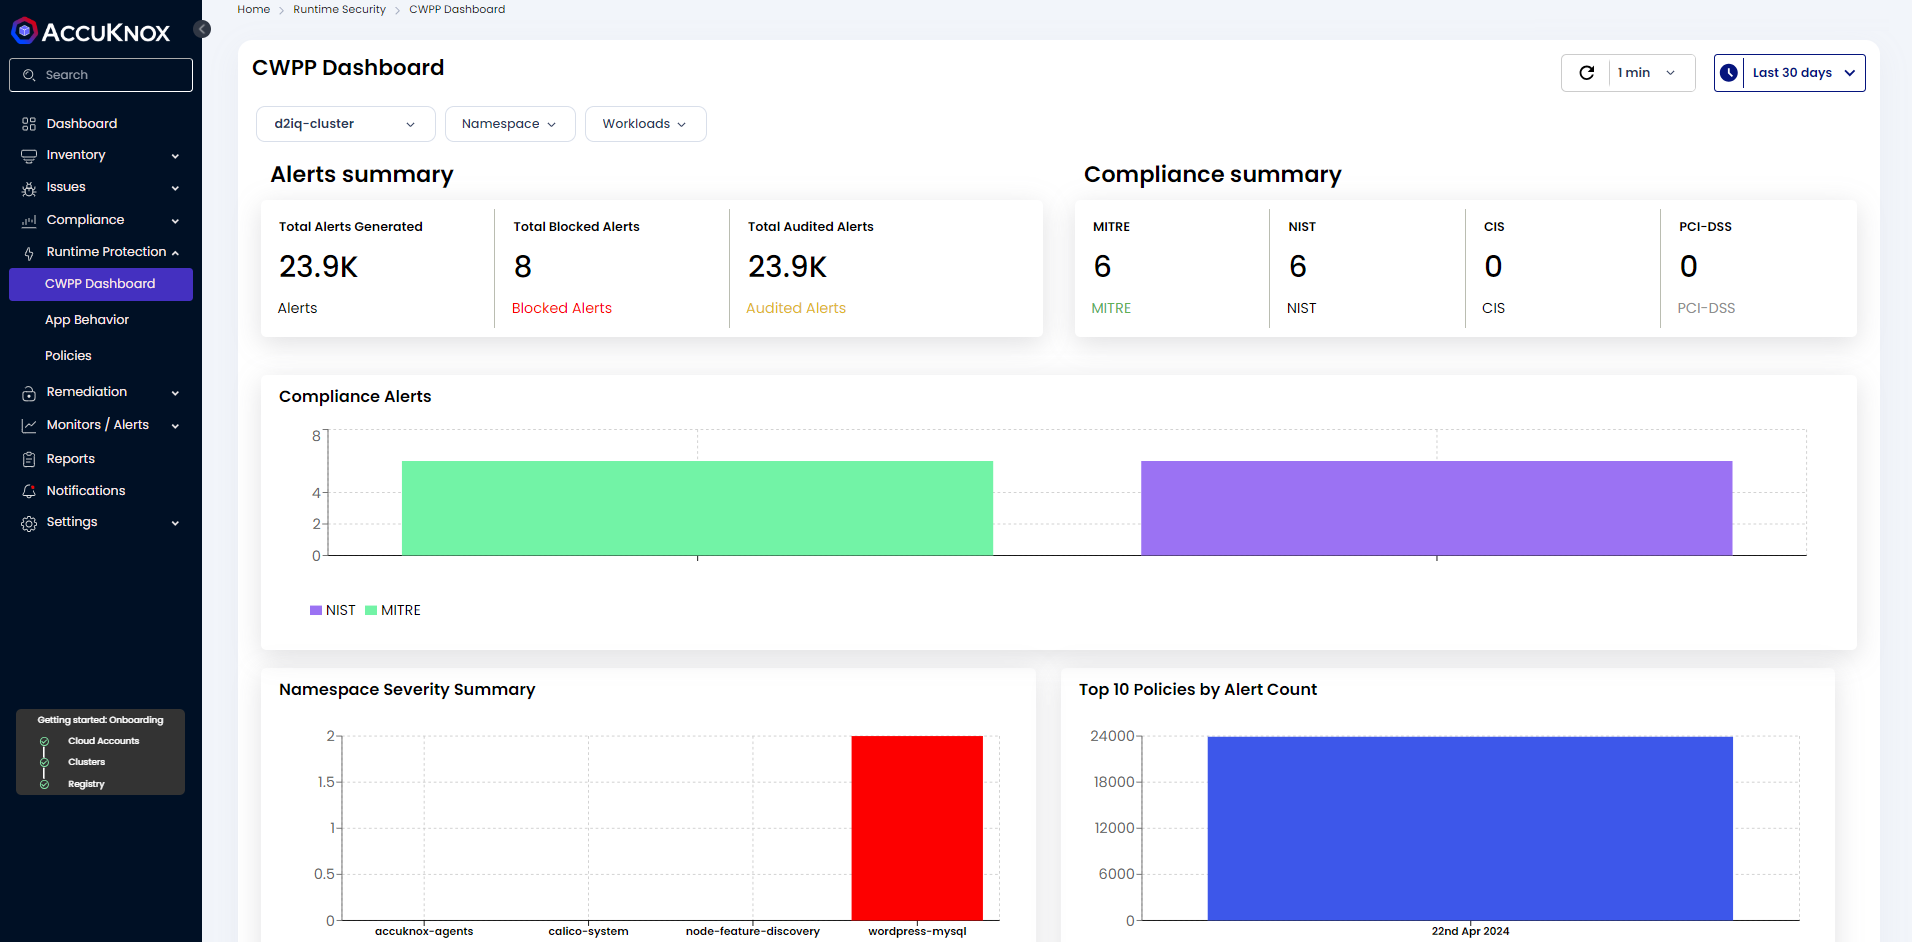Toggle the MITRE legend swatch
This screenshot has height=942, width=1912.
tap(371, 610)
